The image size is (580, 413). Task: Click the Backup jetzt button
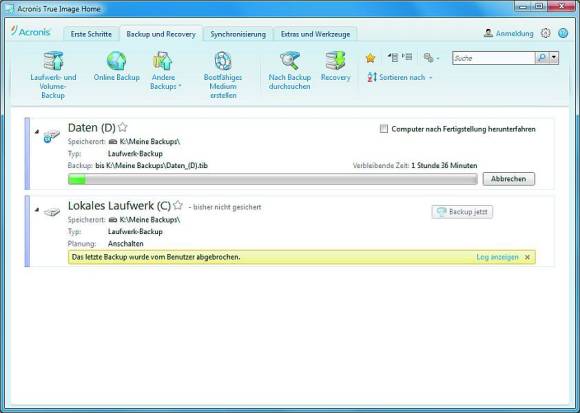click(462, 212)
